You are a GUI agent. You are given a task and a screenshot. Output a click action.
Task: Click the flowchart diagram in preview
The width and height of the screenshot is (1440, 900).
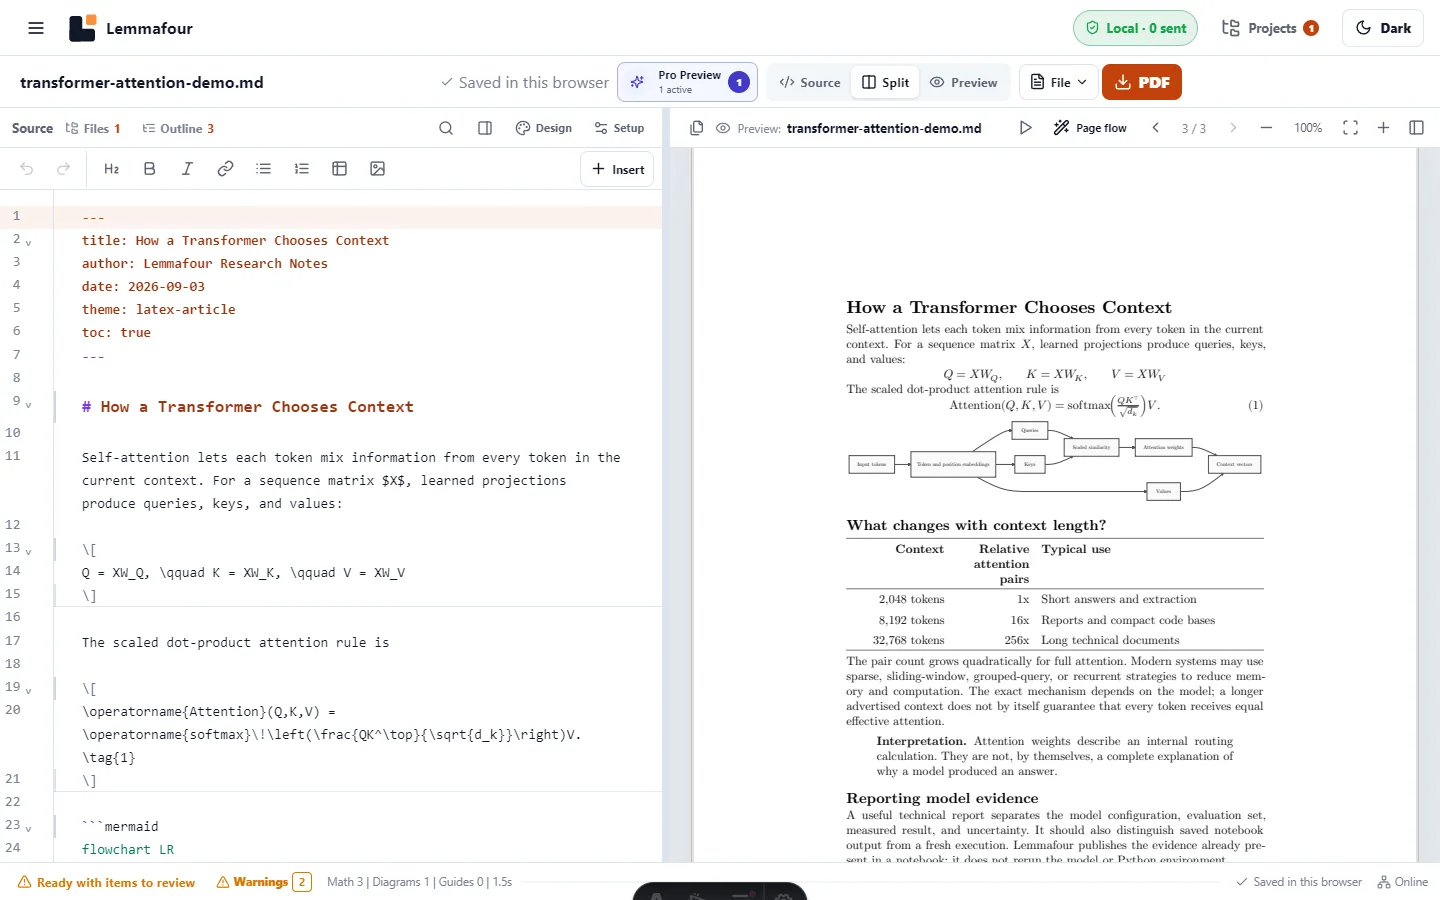point(1055,461)
